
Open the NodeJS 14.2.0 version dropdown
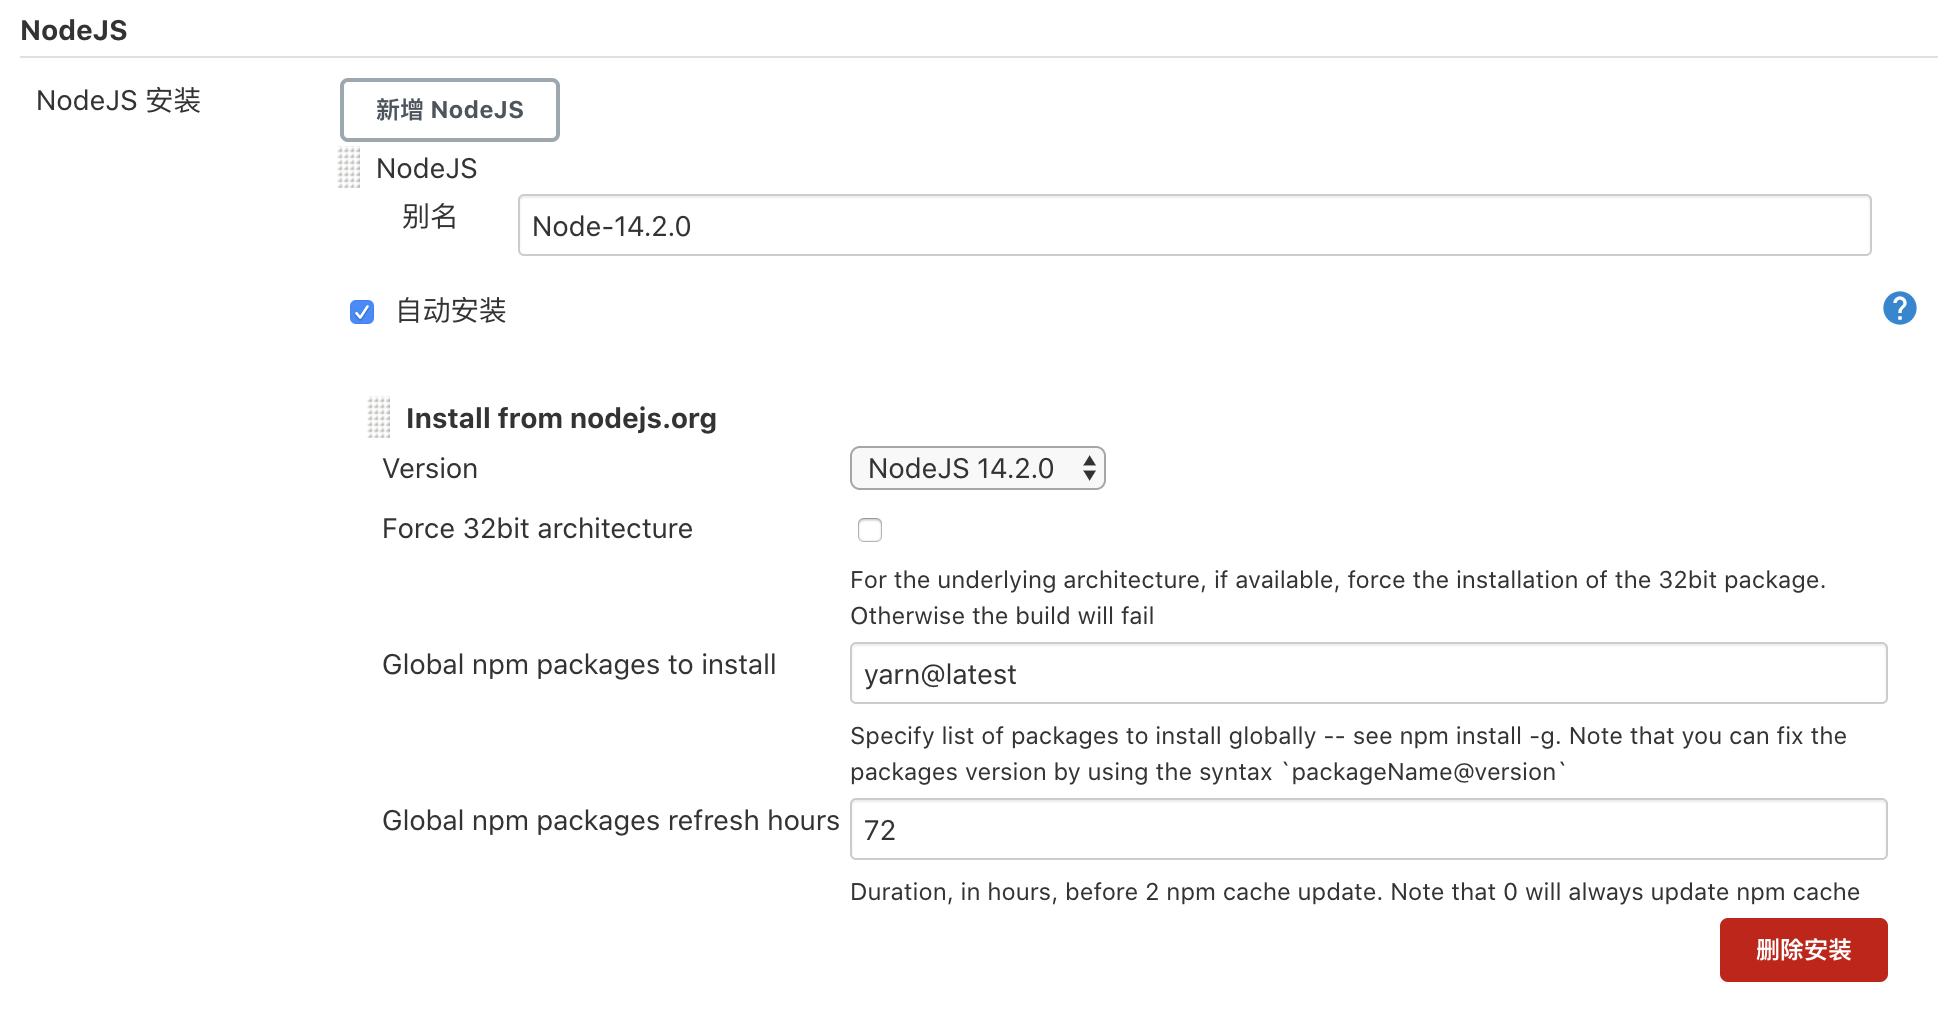[977, 468]
